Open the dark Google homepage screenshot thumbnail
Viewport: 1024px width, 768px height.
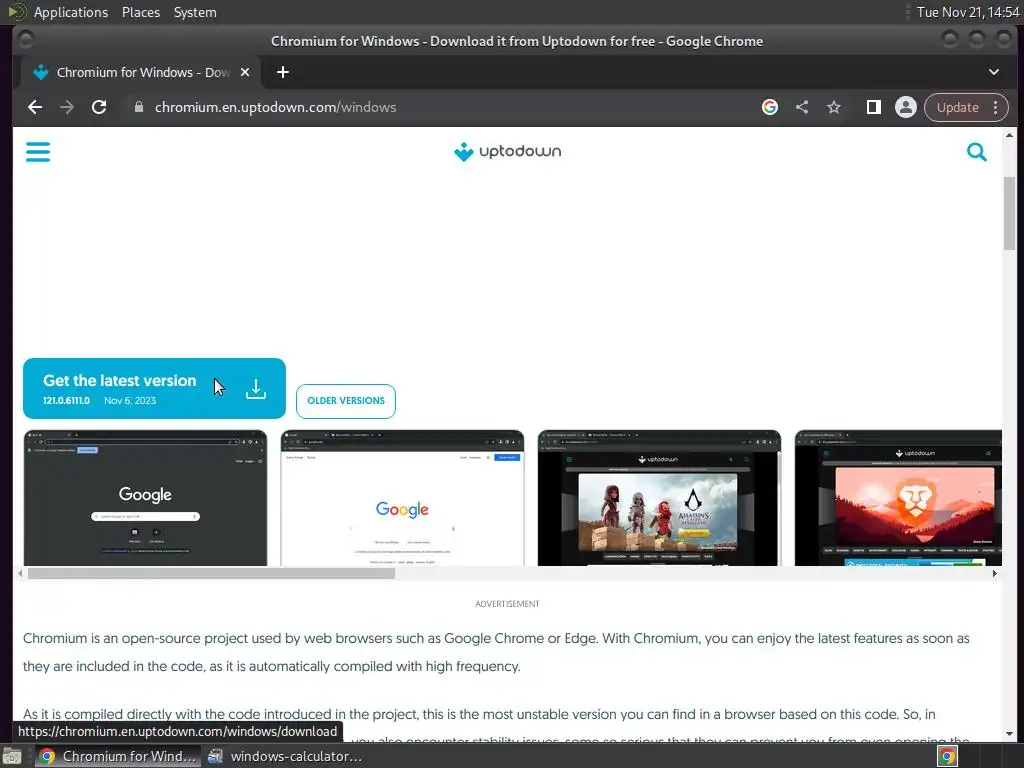coord(145,498)
